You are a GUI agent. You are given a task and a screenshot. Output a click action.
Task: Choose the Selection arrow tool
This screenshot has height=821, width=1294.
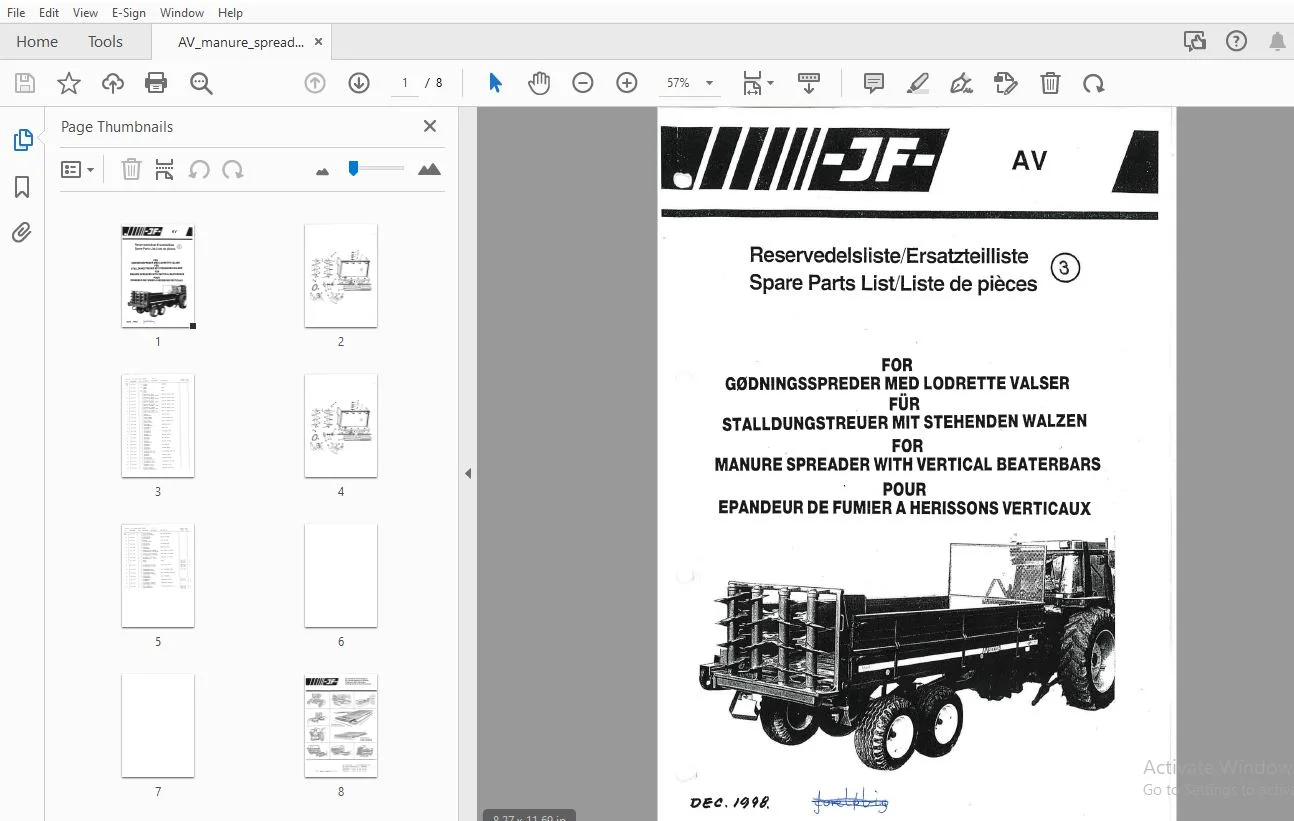point(495,83)
